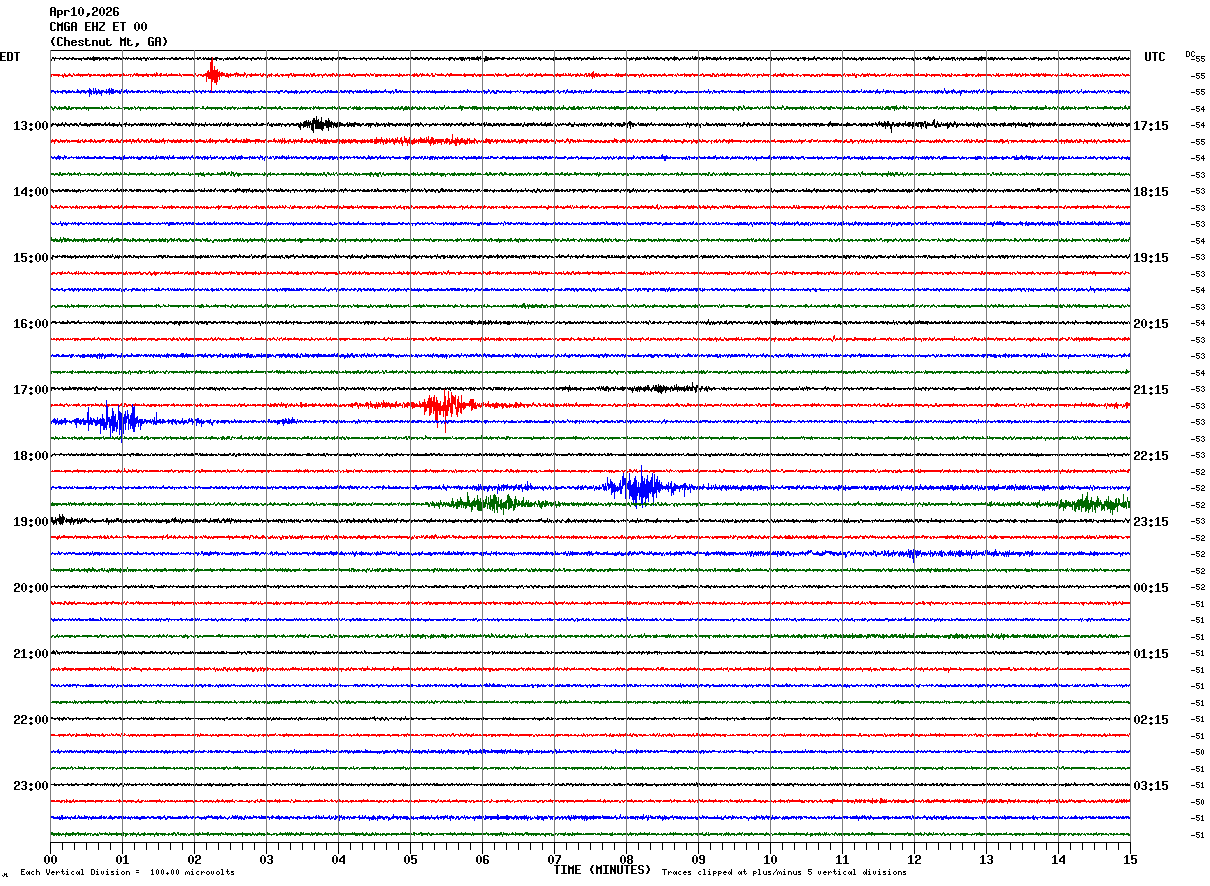Click the large blue burst near minute 1
This screenshot has height=886, width=1210.
120,421
